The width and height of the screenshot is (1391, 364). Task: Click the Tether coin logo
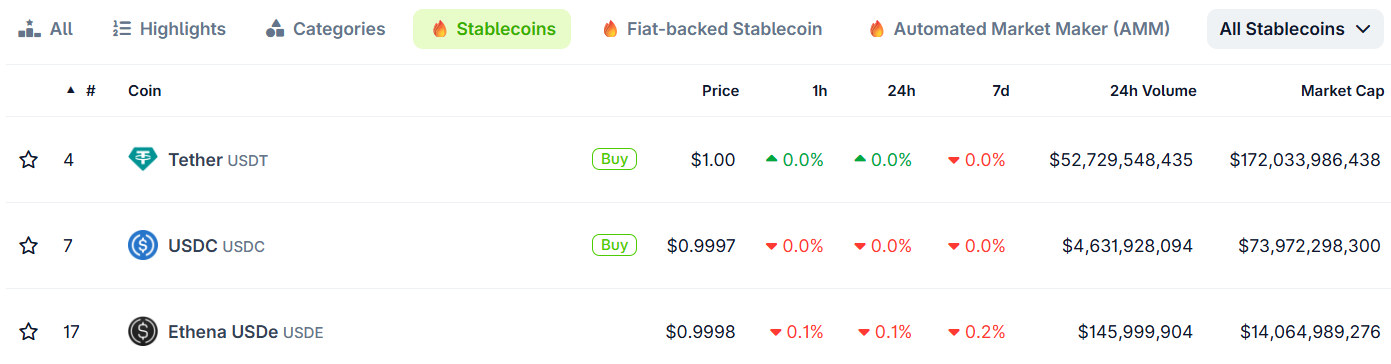[143, 159]
